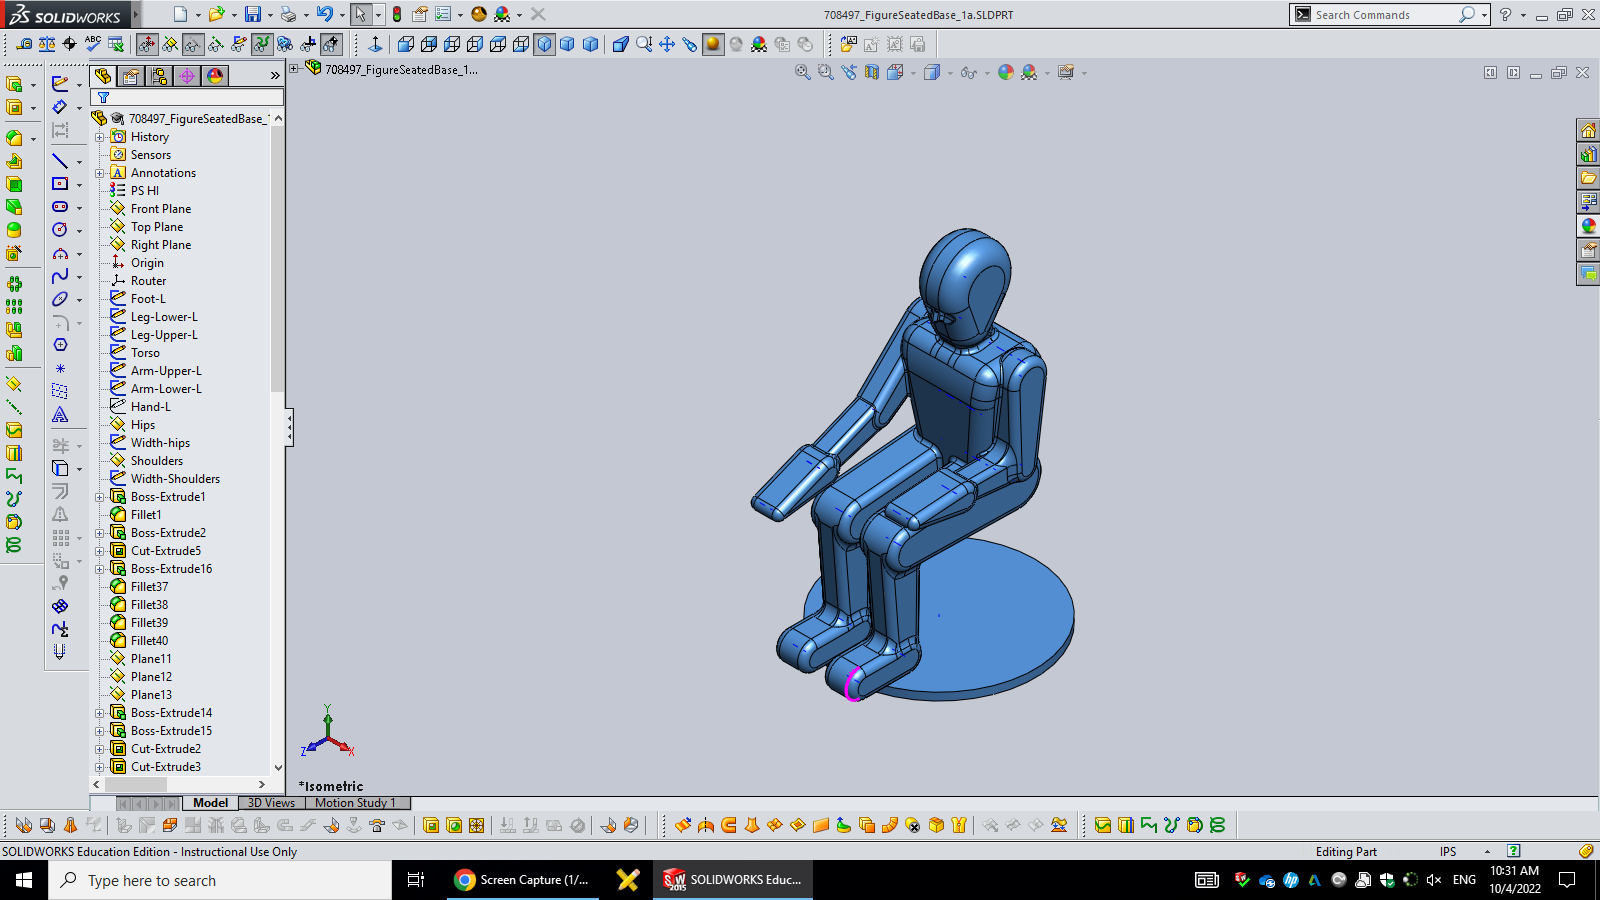Select the Polygon sketch tool

pos(60,345)
